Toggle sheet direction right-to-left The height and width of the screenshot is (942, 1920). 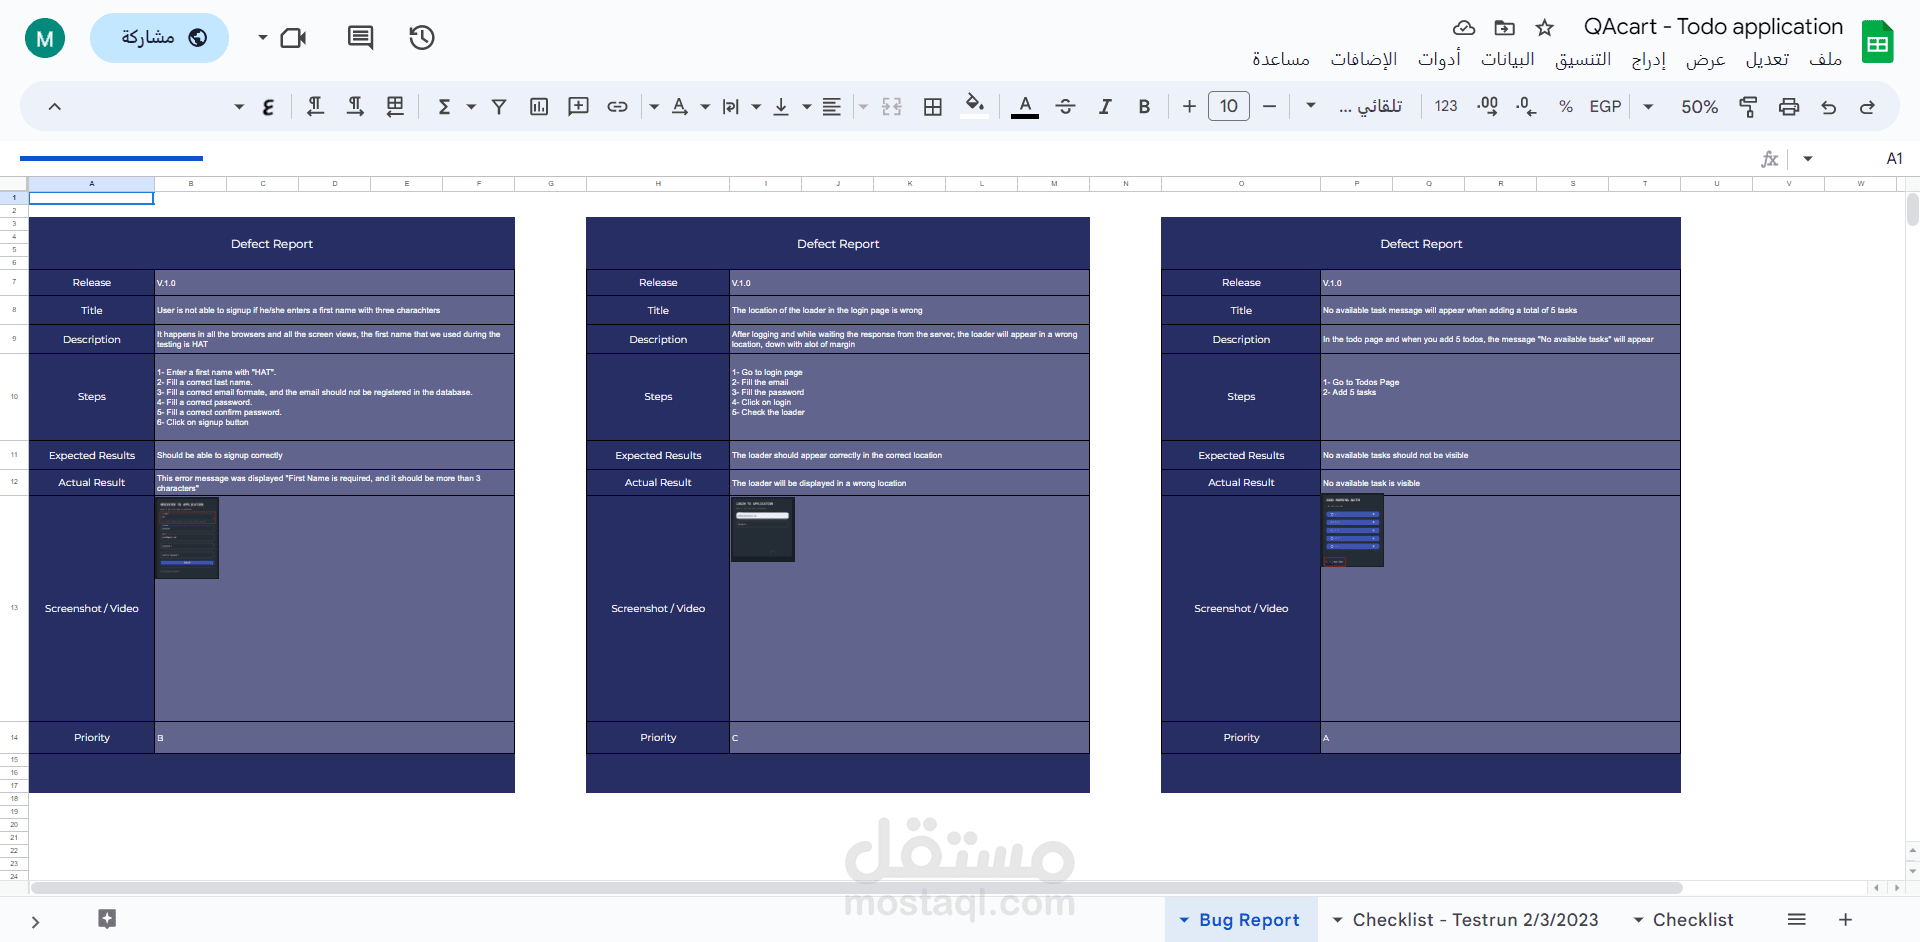(395, 107)
